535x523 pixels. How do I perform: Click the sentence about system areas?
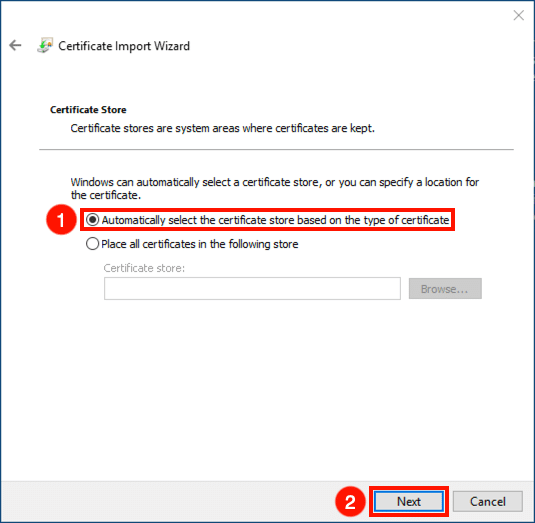222,128
